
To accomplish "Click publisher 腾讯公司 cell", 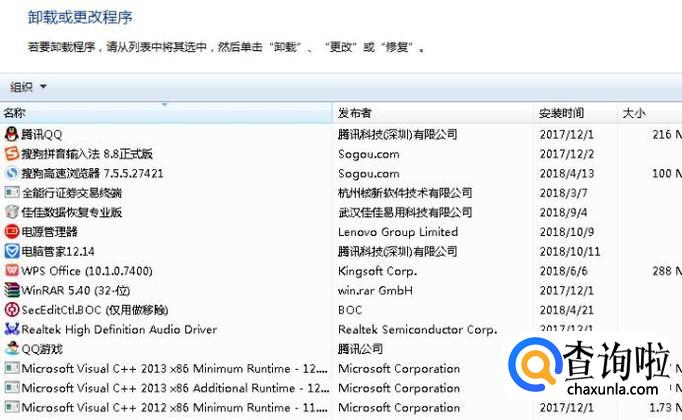I will (361, 349).
